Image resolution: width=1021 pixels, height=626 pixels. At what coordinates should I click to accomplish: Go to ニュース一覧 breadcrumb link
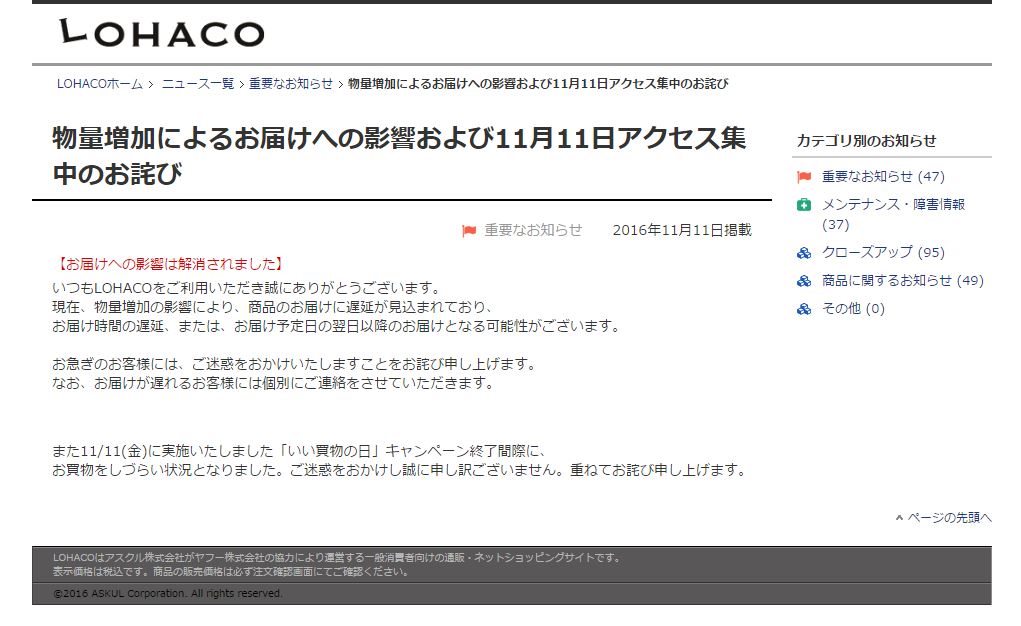tap(198, 84)
